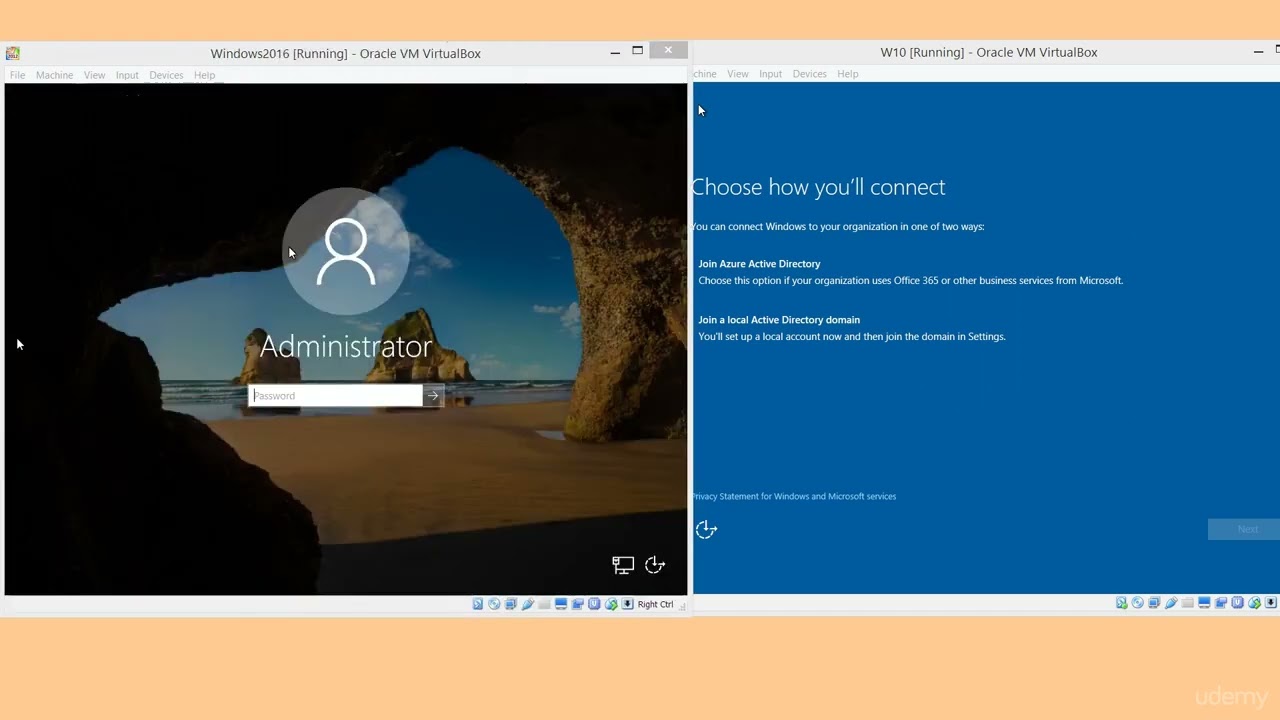Open Help menu in Windows2016 window

pyautogui.click(x=204, y=75)
